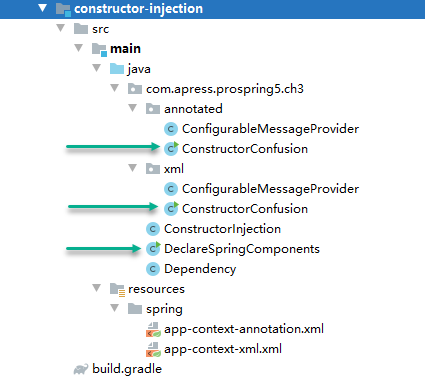Click the class icon beside Dependency
This screenshot has height=378, width=425.
tap(153, 269)
